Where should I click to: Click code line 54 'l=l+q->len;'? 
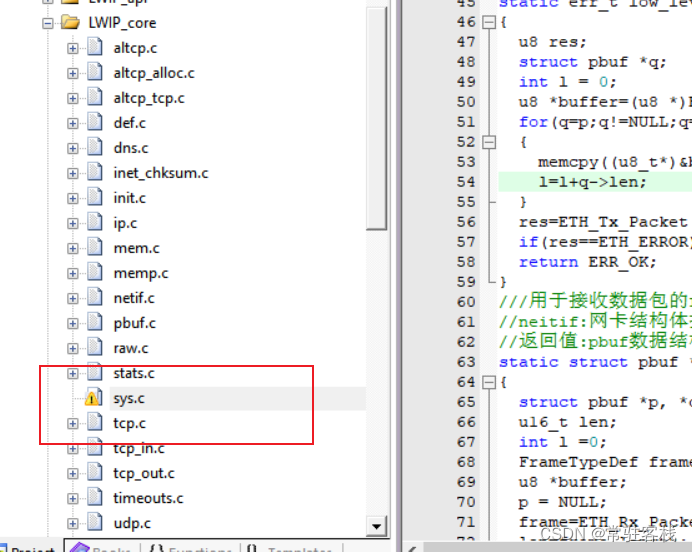pos(592,182)
